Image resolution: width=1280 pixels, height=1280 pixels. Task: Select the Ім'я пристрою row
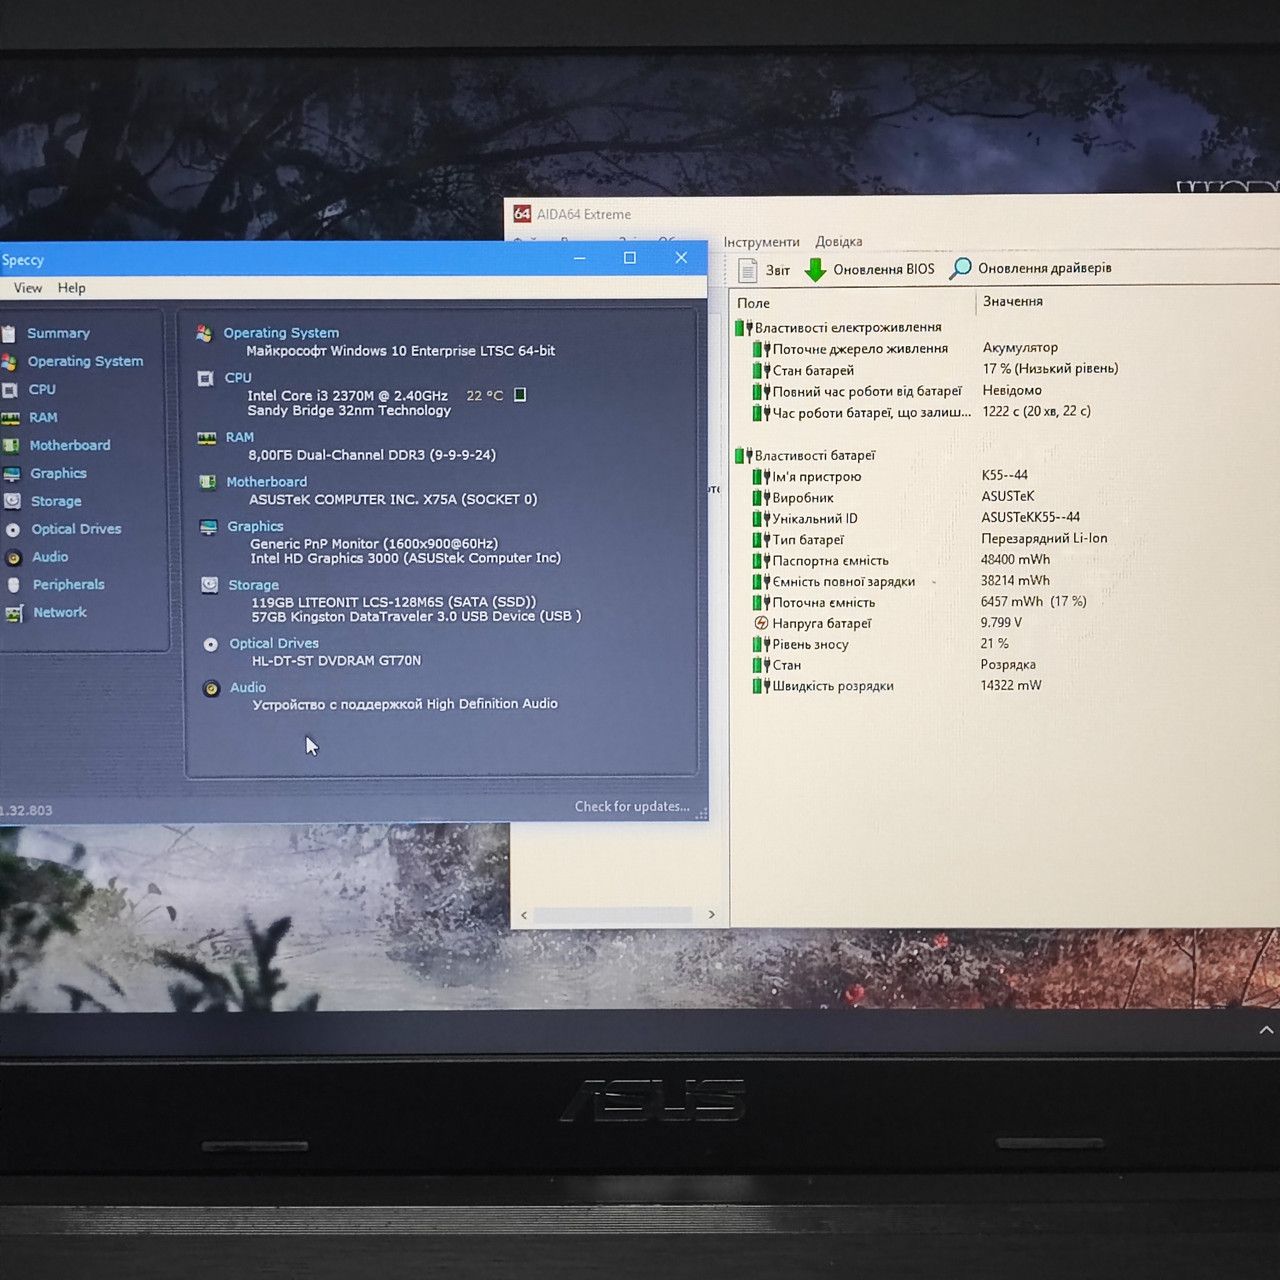click(808, 477)
